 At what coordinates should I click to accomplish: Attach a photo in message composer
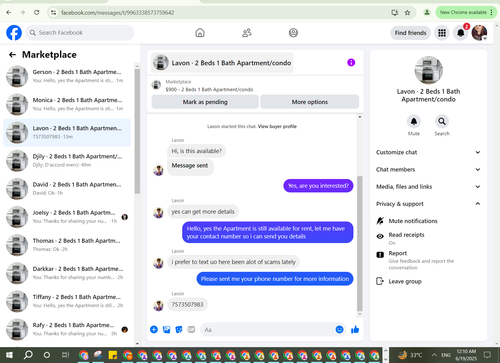166,330
